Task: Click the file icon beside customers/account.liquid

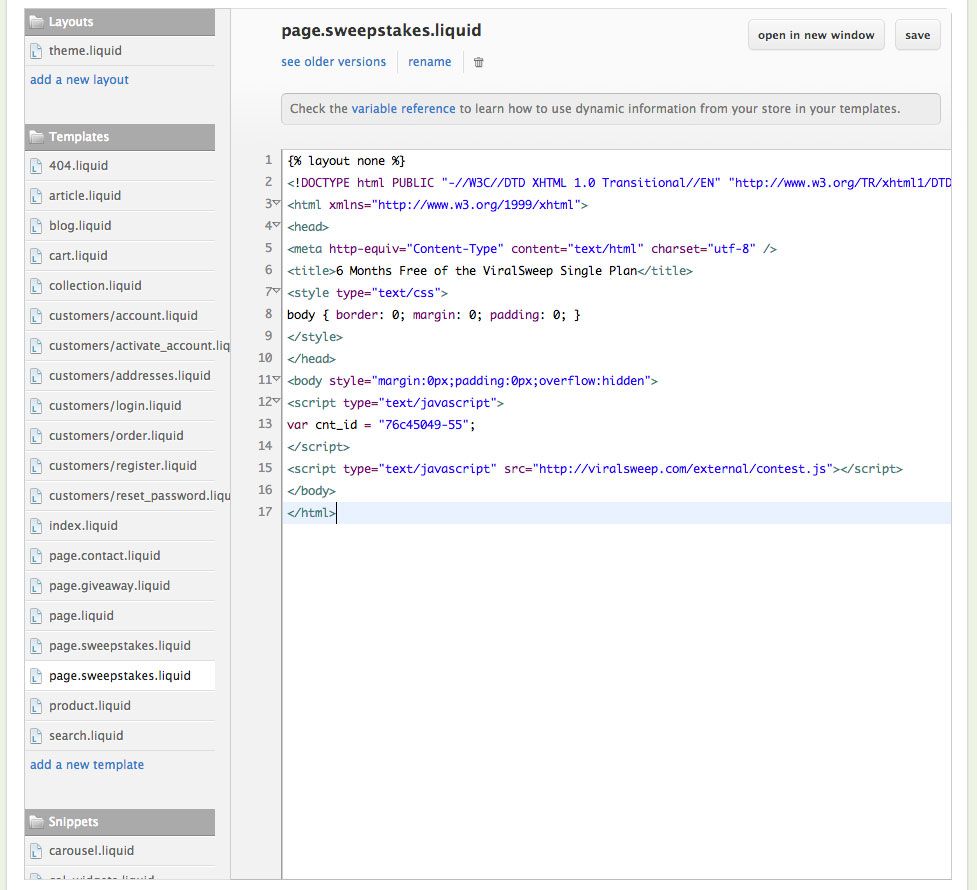Action: (x=36, y=316)
